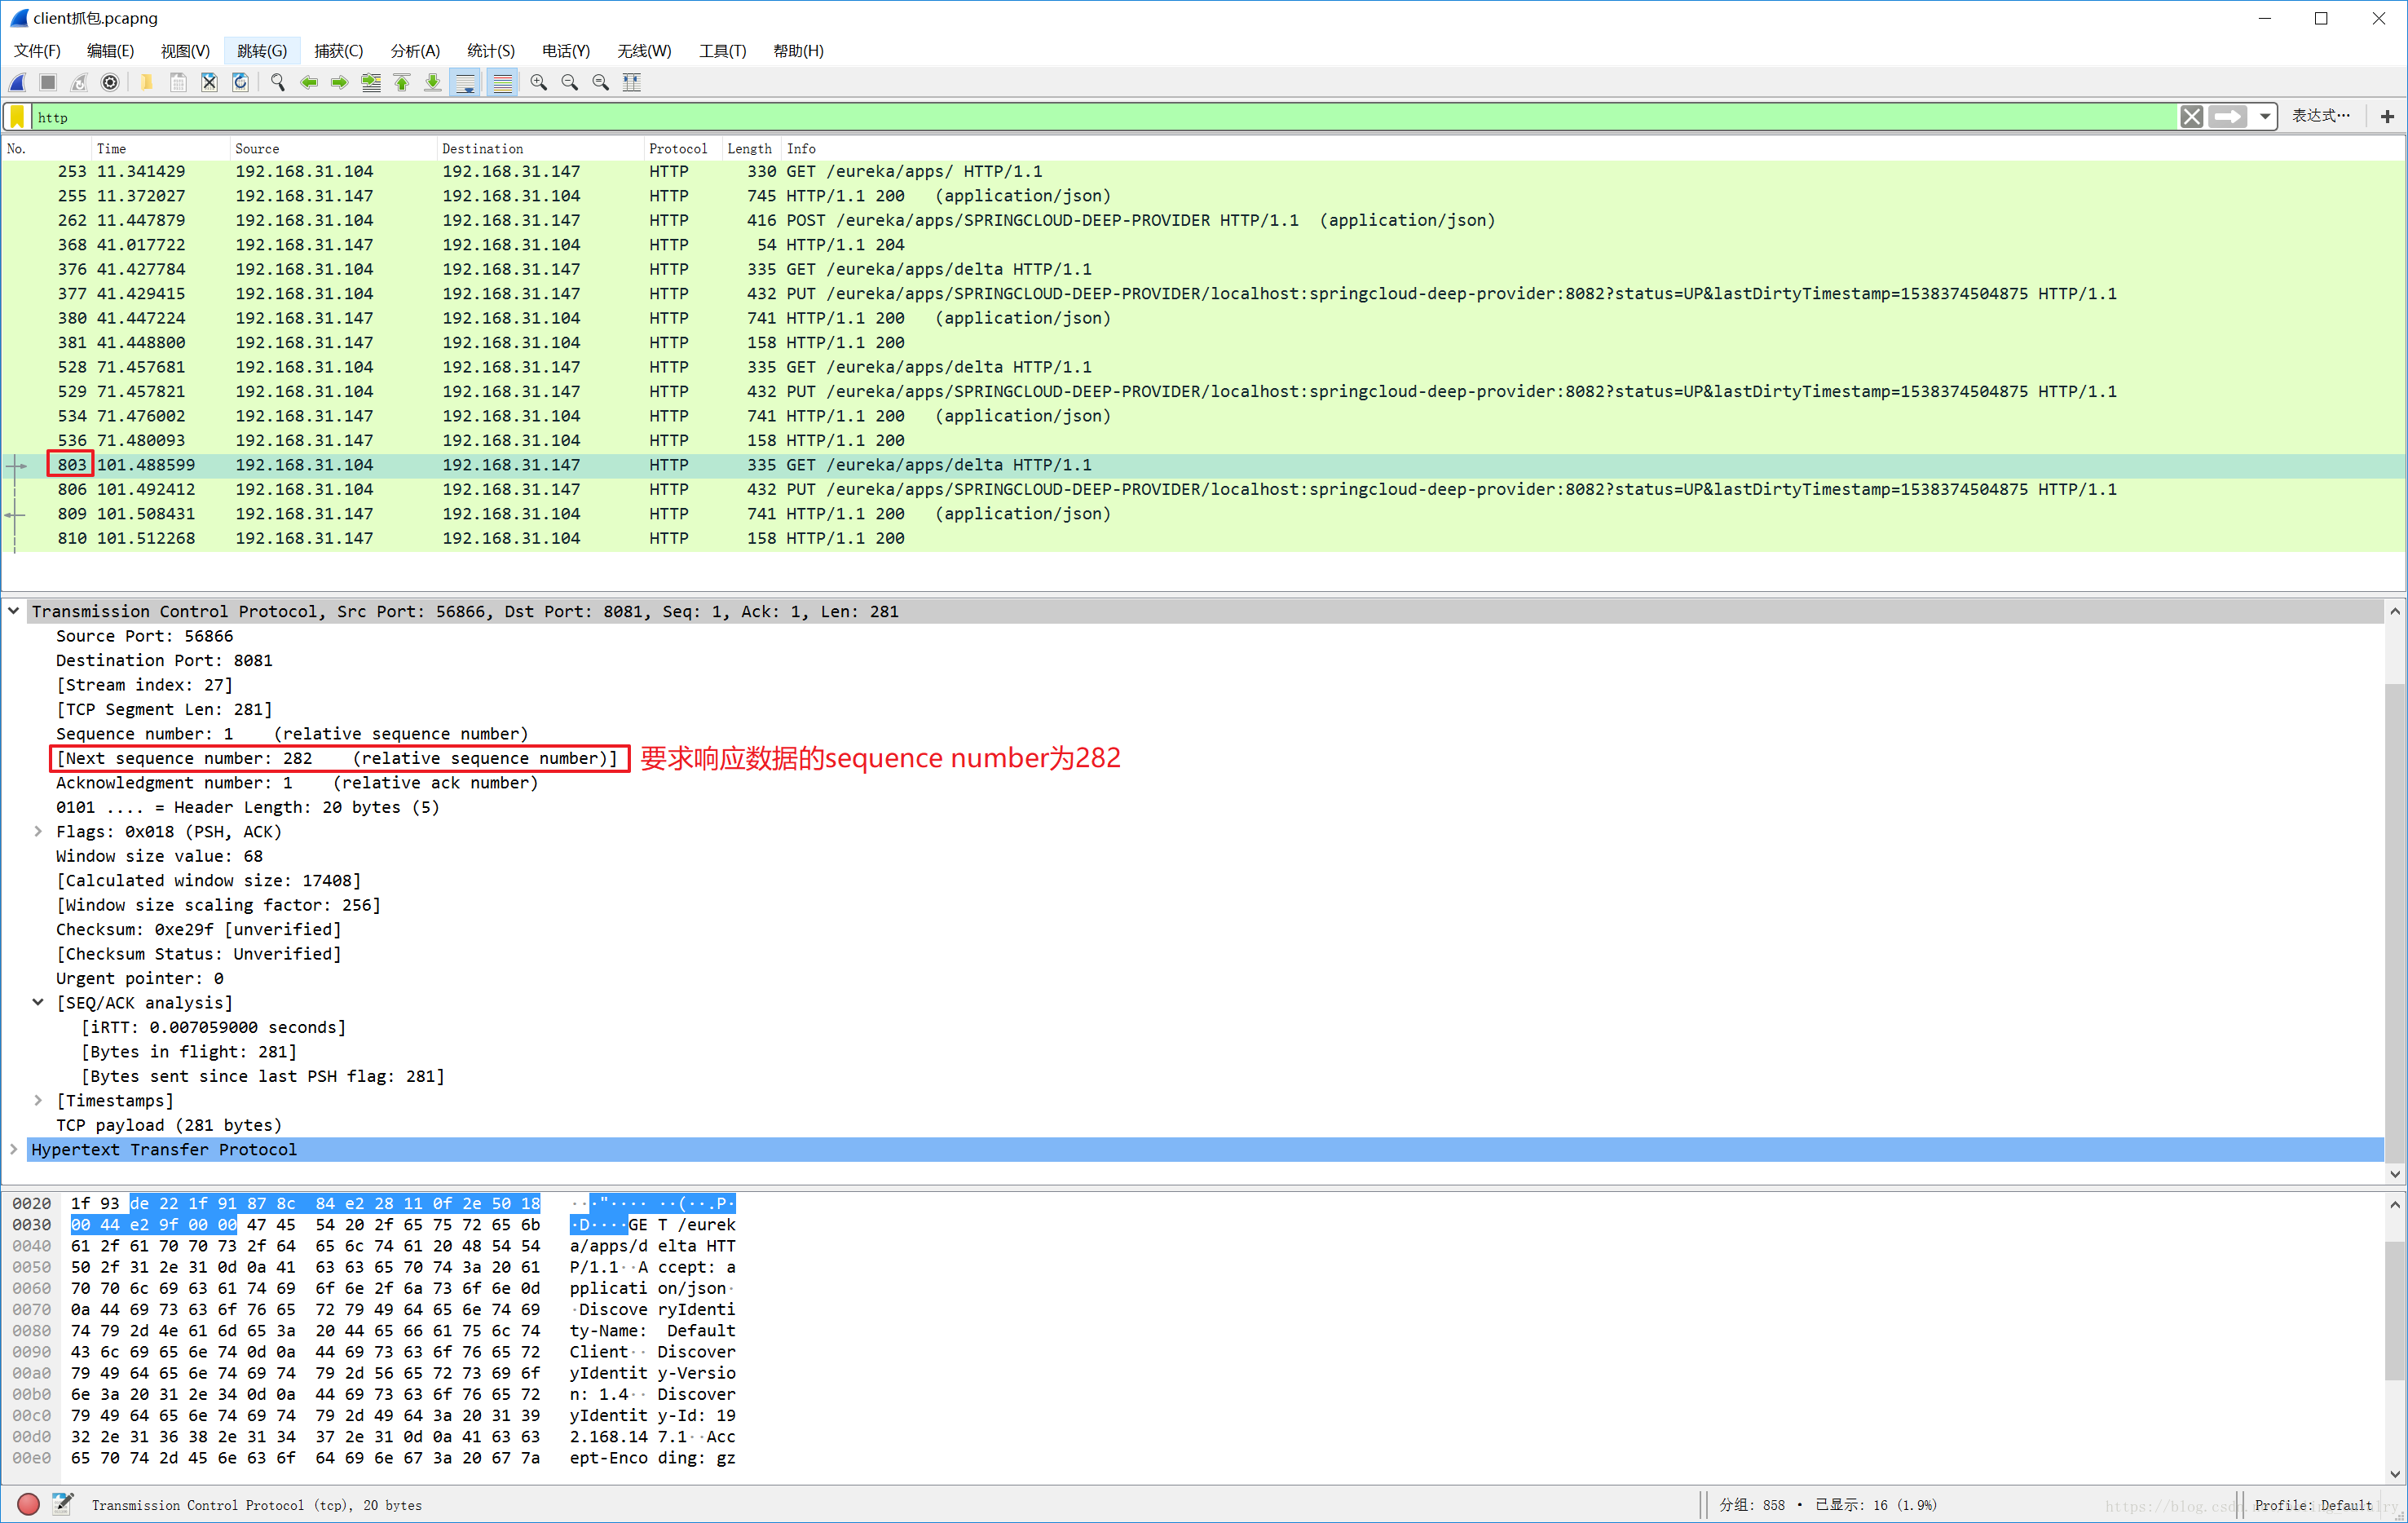Open the 分析(A) menu
The width and height of the screenshot is (2408, 1523).
click(414, 51)
